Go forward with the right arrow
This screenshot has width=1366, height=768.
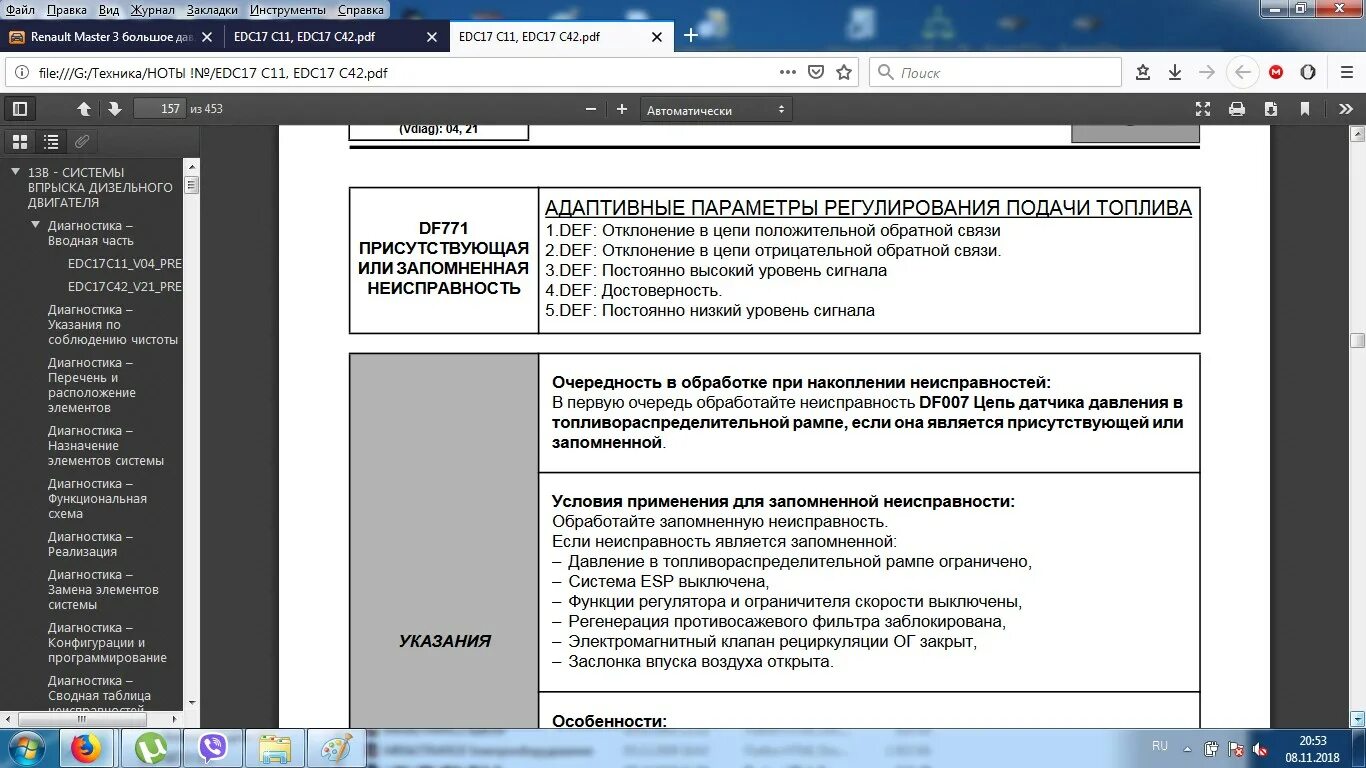[x=1207, y=72]
